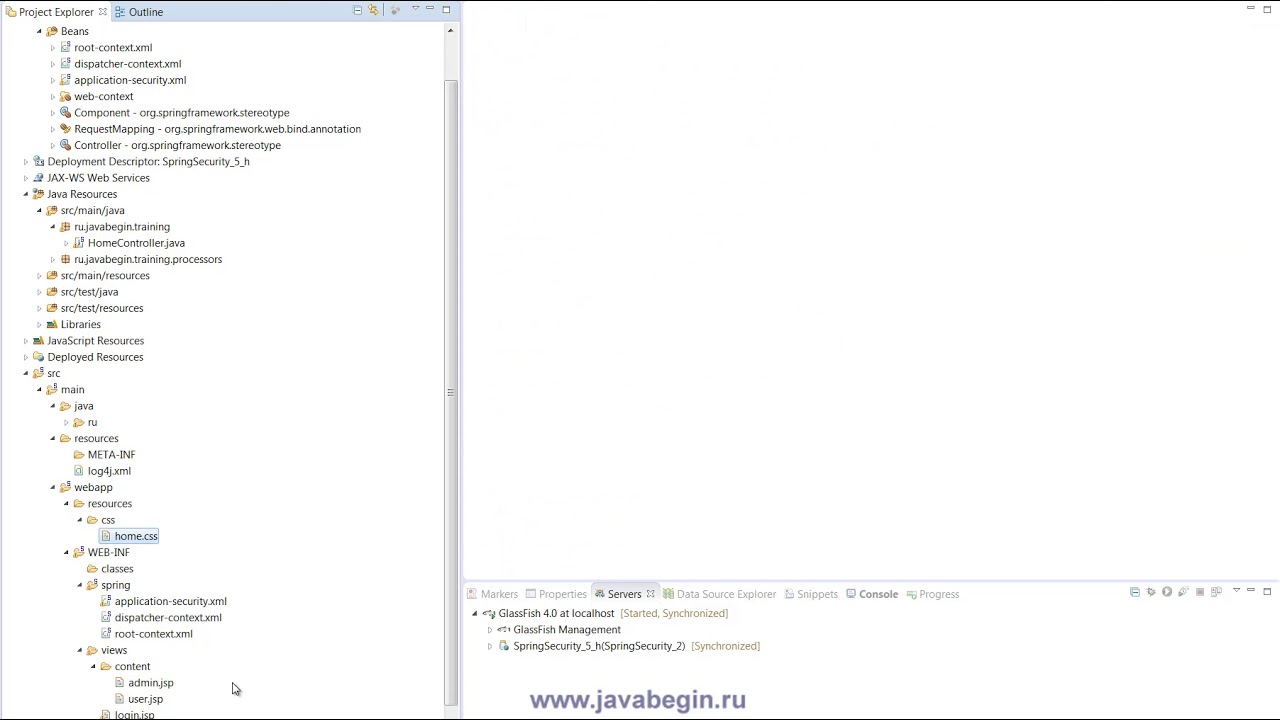The image size is (1280, 720).
Task: Open the Markers tab
Action: (x=492, y=594)
